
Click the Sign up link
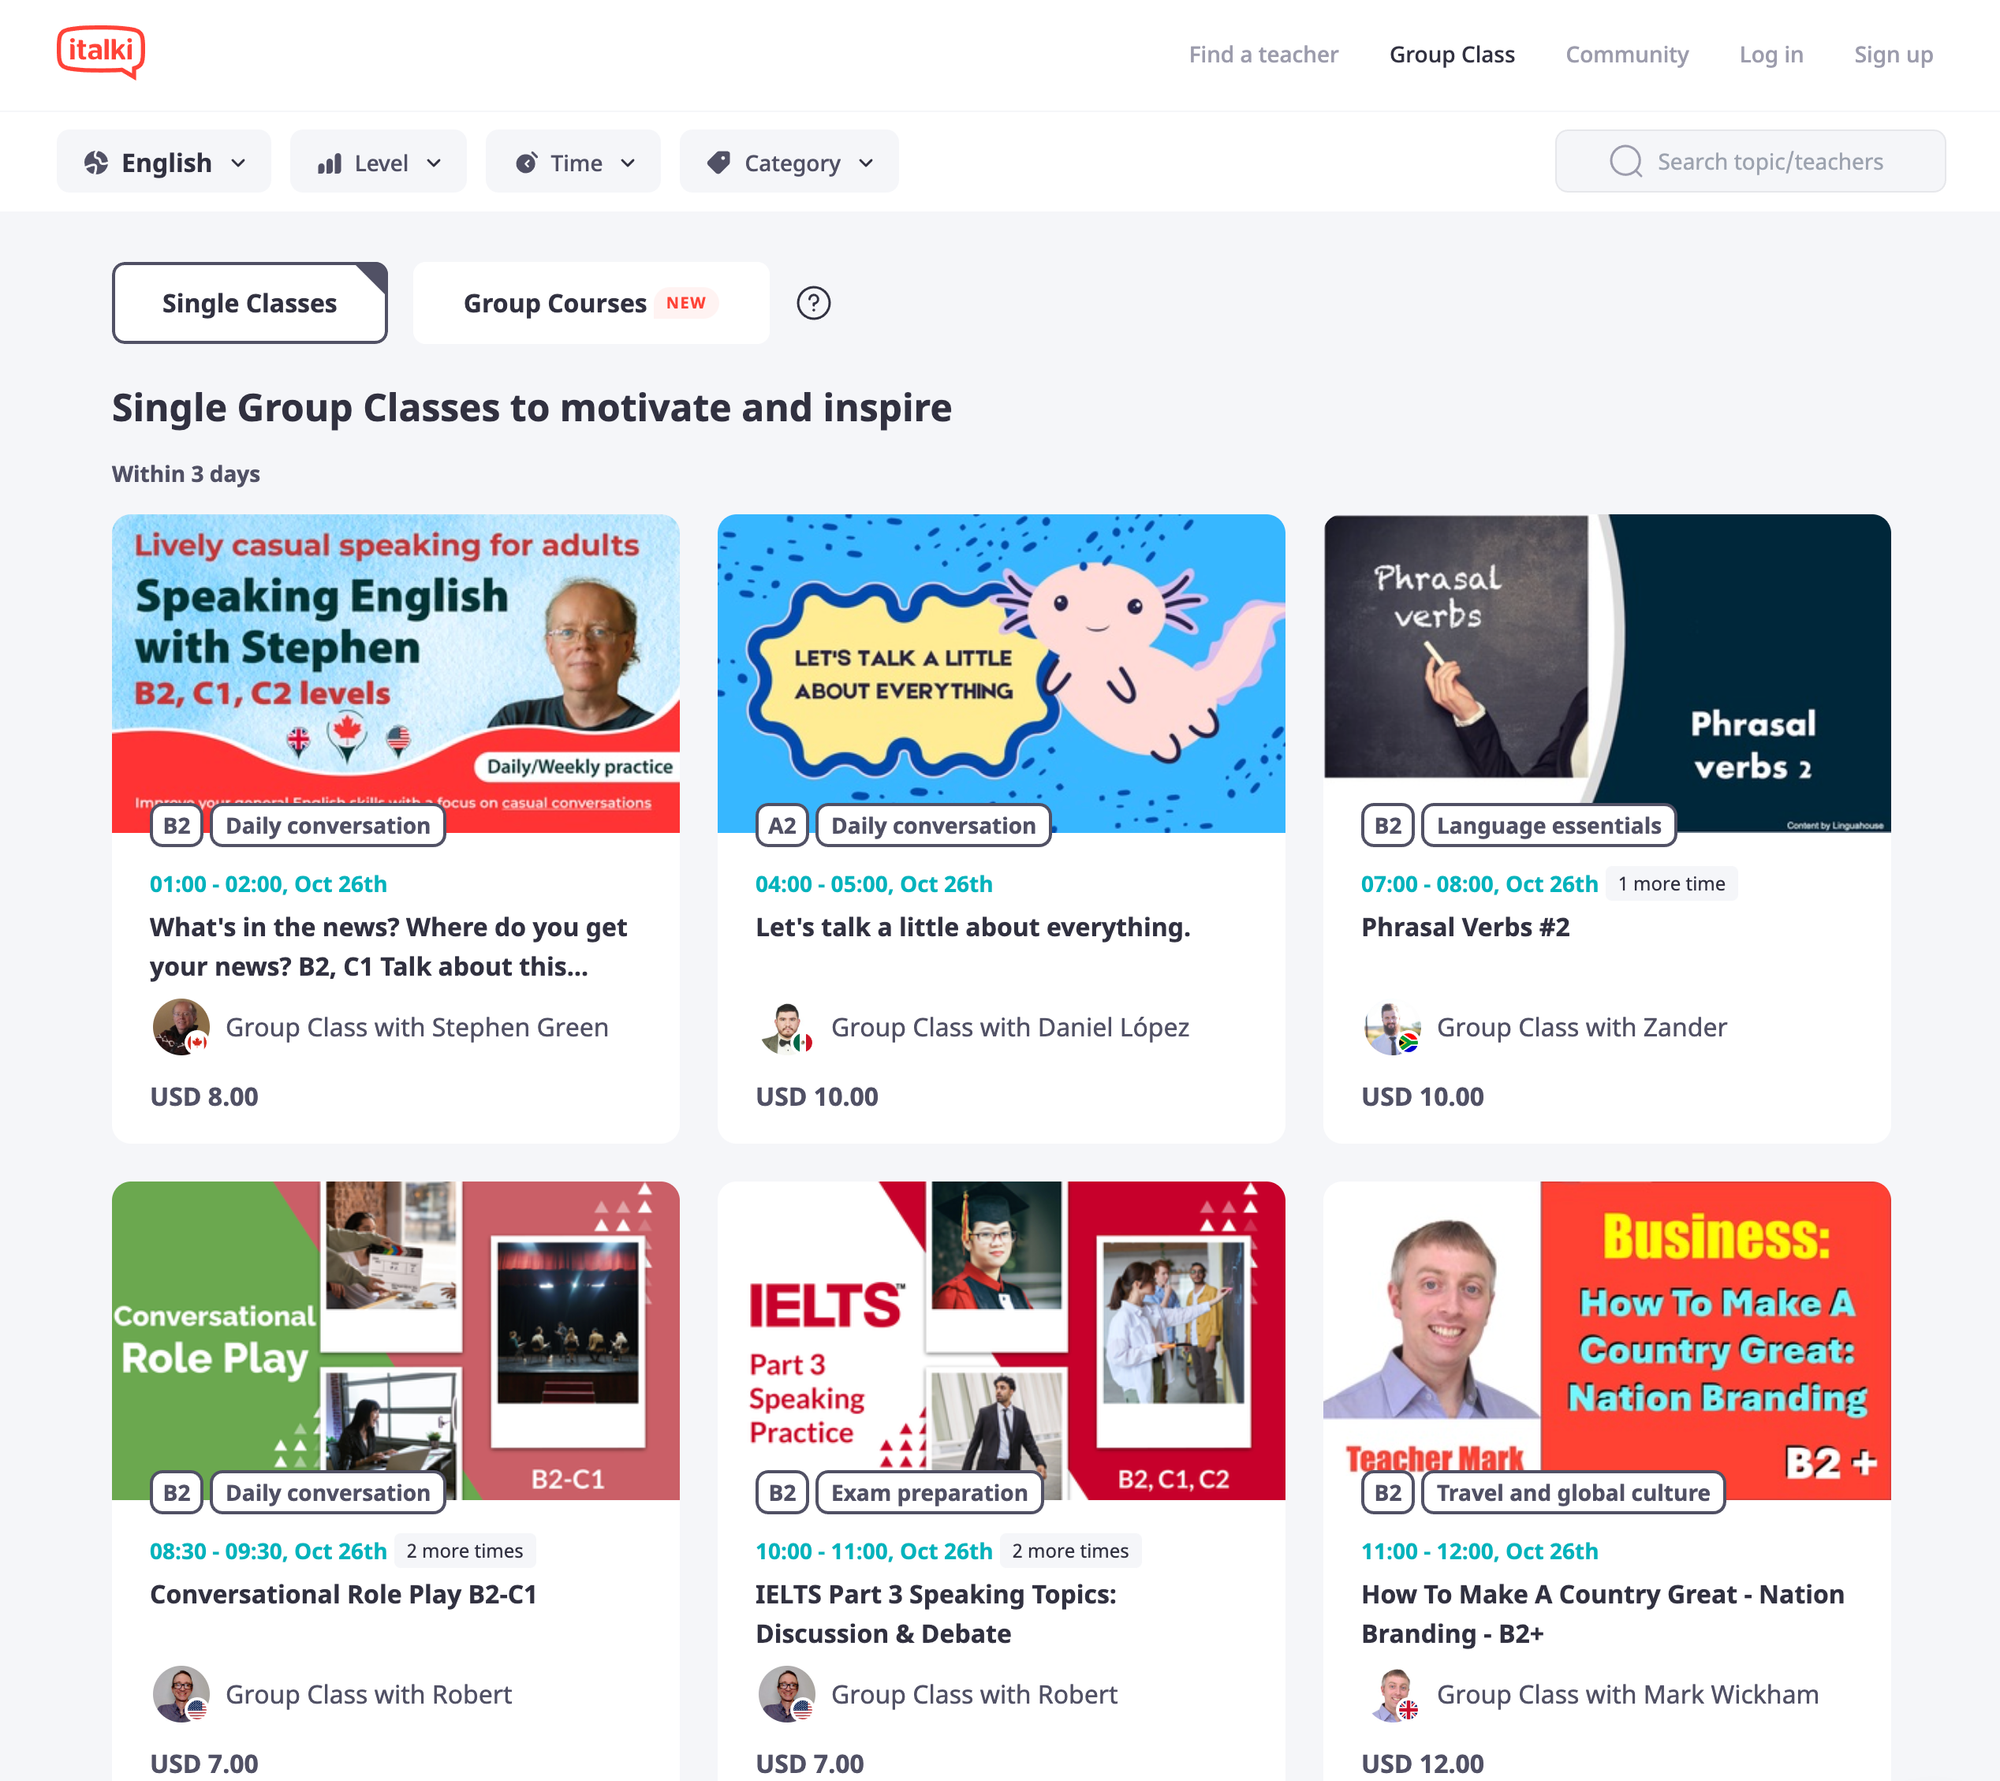(x=1893, y=54)
